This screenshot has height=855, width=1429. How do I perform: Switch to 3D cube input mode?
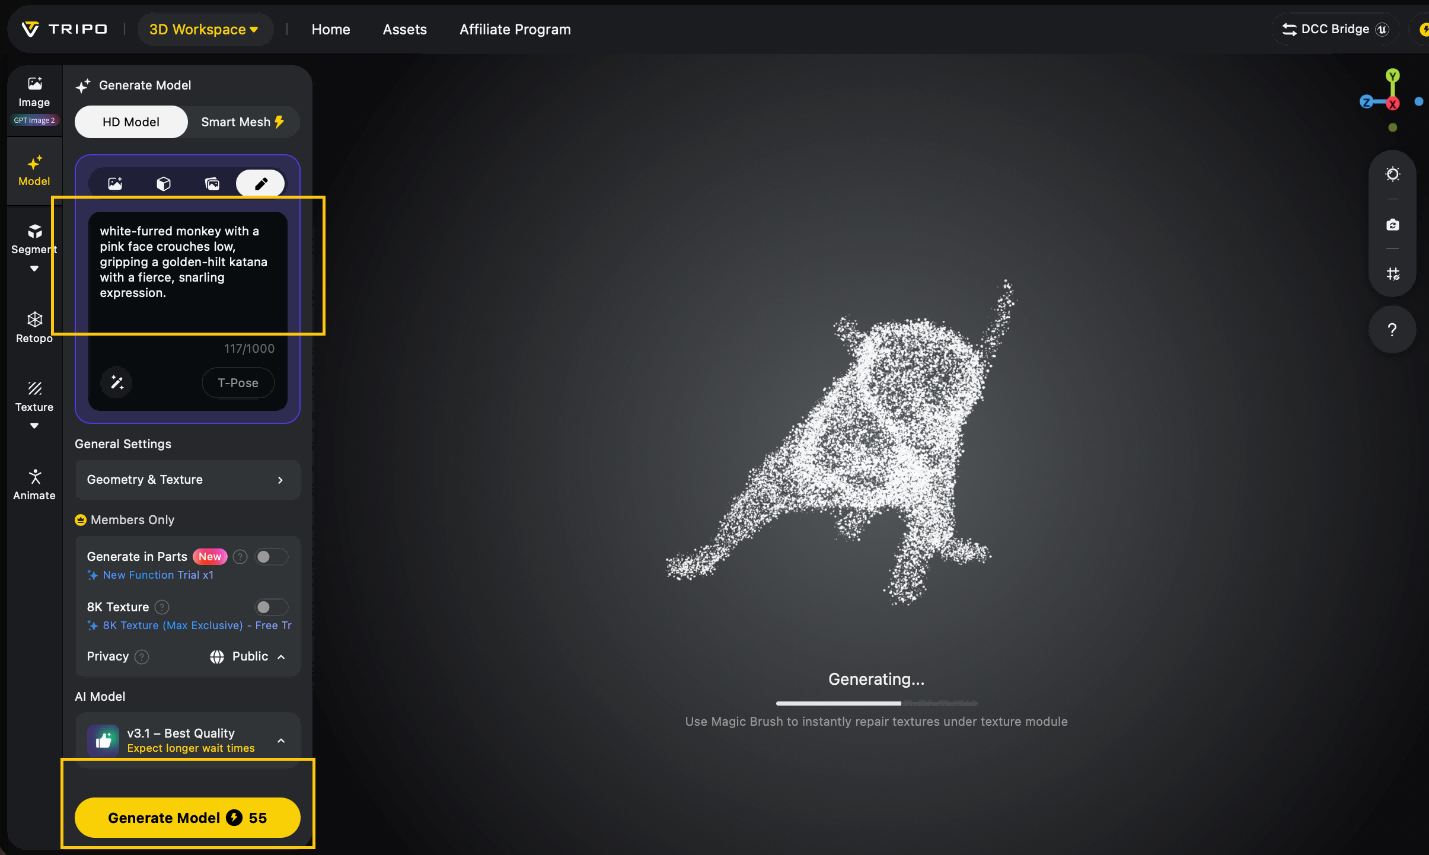click(164, 183)
